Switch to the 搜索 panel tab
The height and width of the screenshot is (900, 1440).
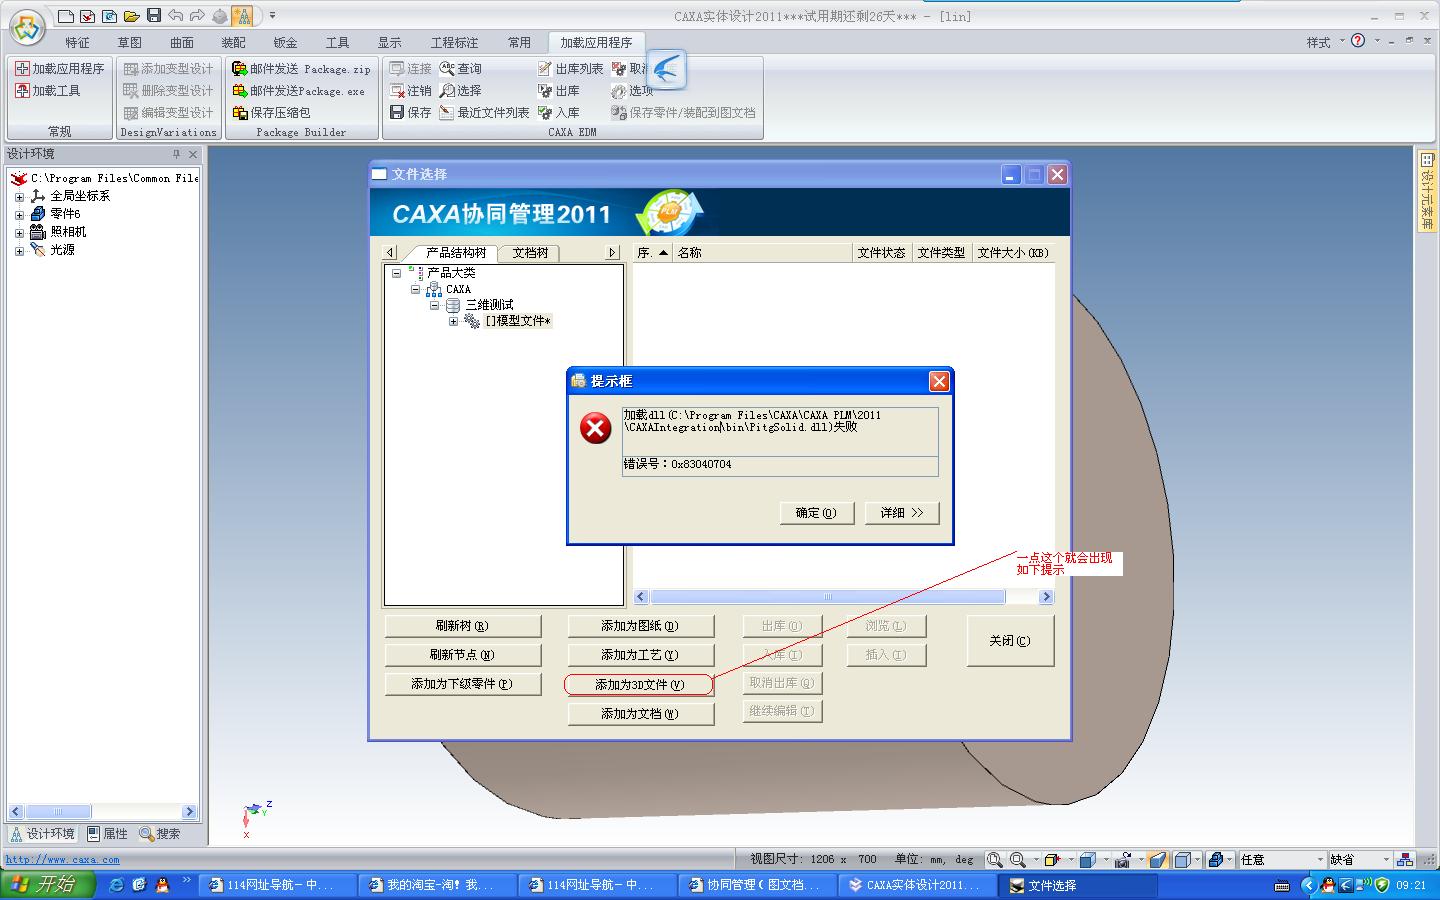click(160, 834)
